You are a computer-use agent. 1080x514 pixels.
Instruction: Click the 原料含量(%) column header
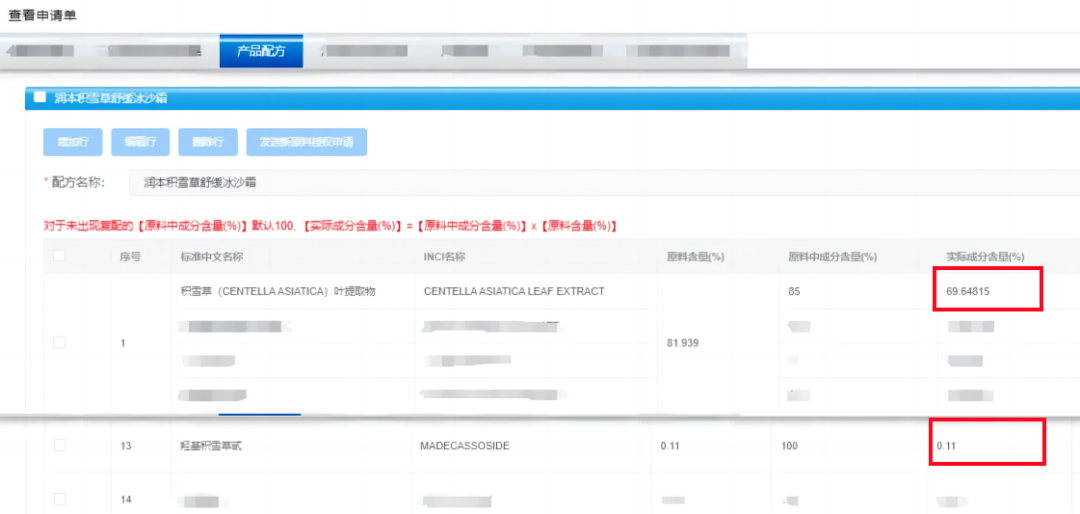coord(694,256)
